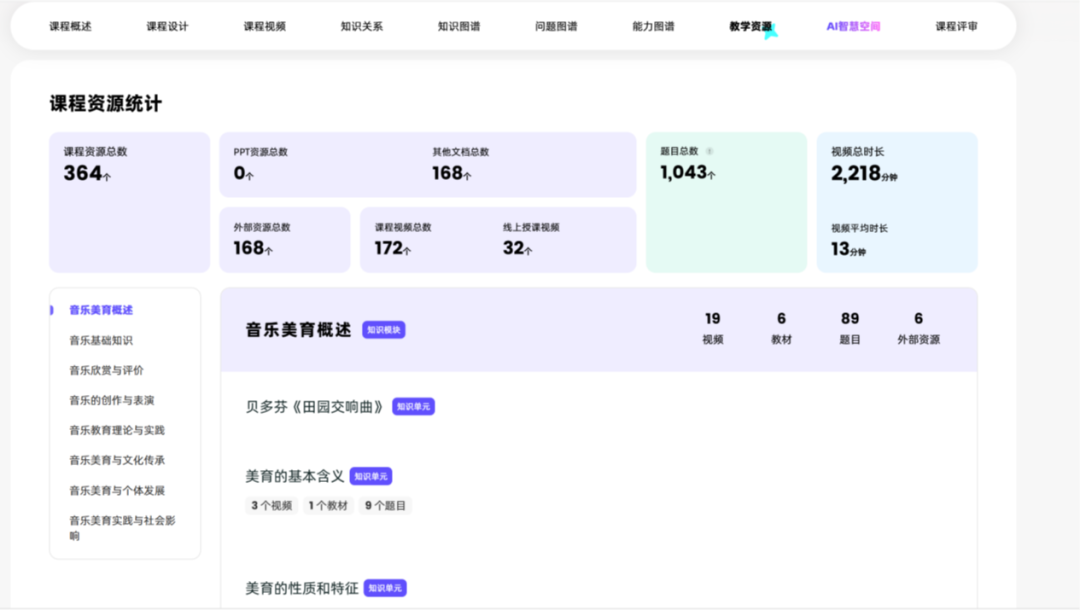The width and height of the screenshot is (1080, 610).
Task: Open the 美育的性质和特征 knowledge unit
Action: click(301, 588)
